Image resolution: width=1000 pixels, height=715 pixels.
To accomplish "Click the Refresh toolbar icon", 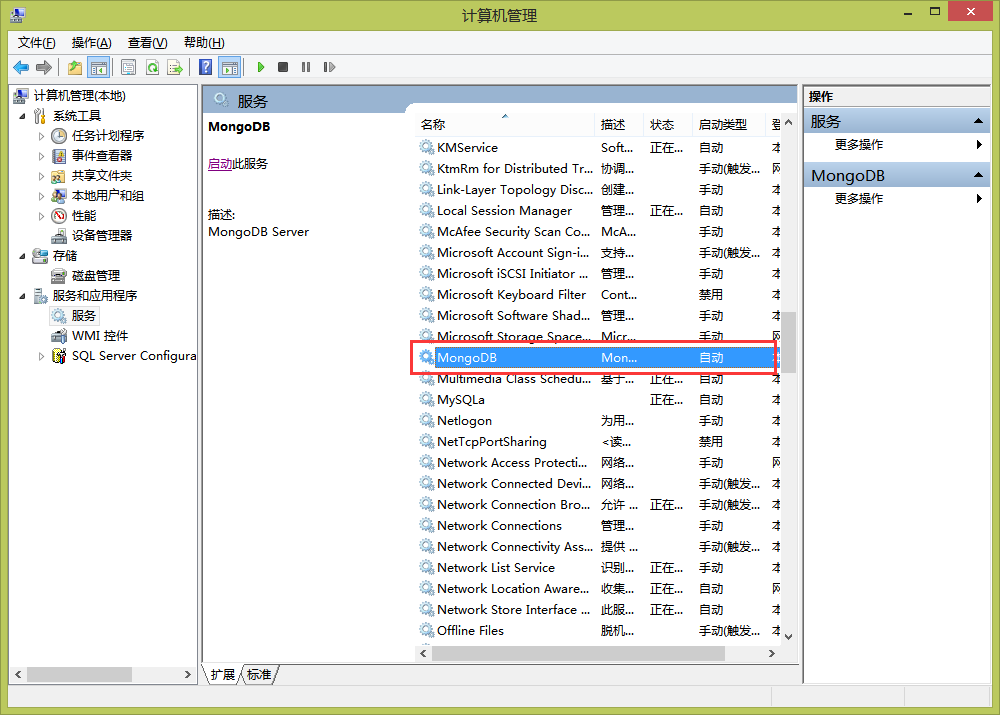I will point(152,67).
